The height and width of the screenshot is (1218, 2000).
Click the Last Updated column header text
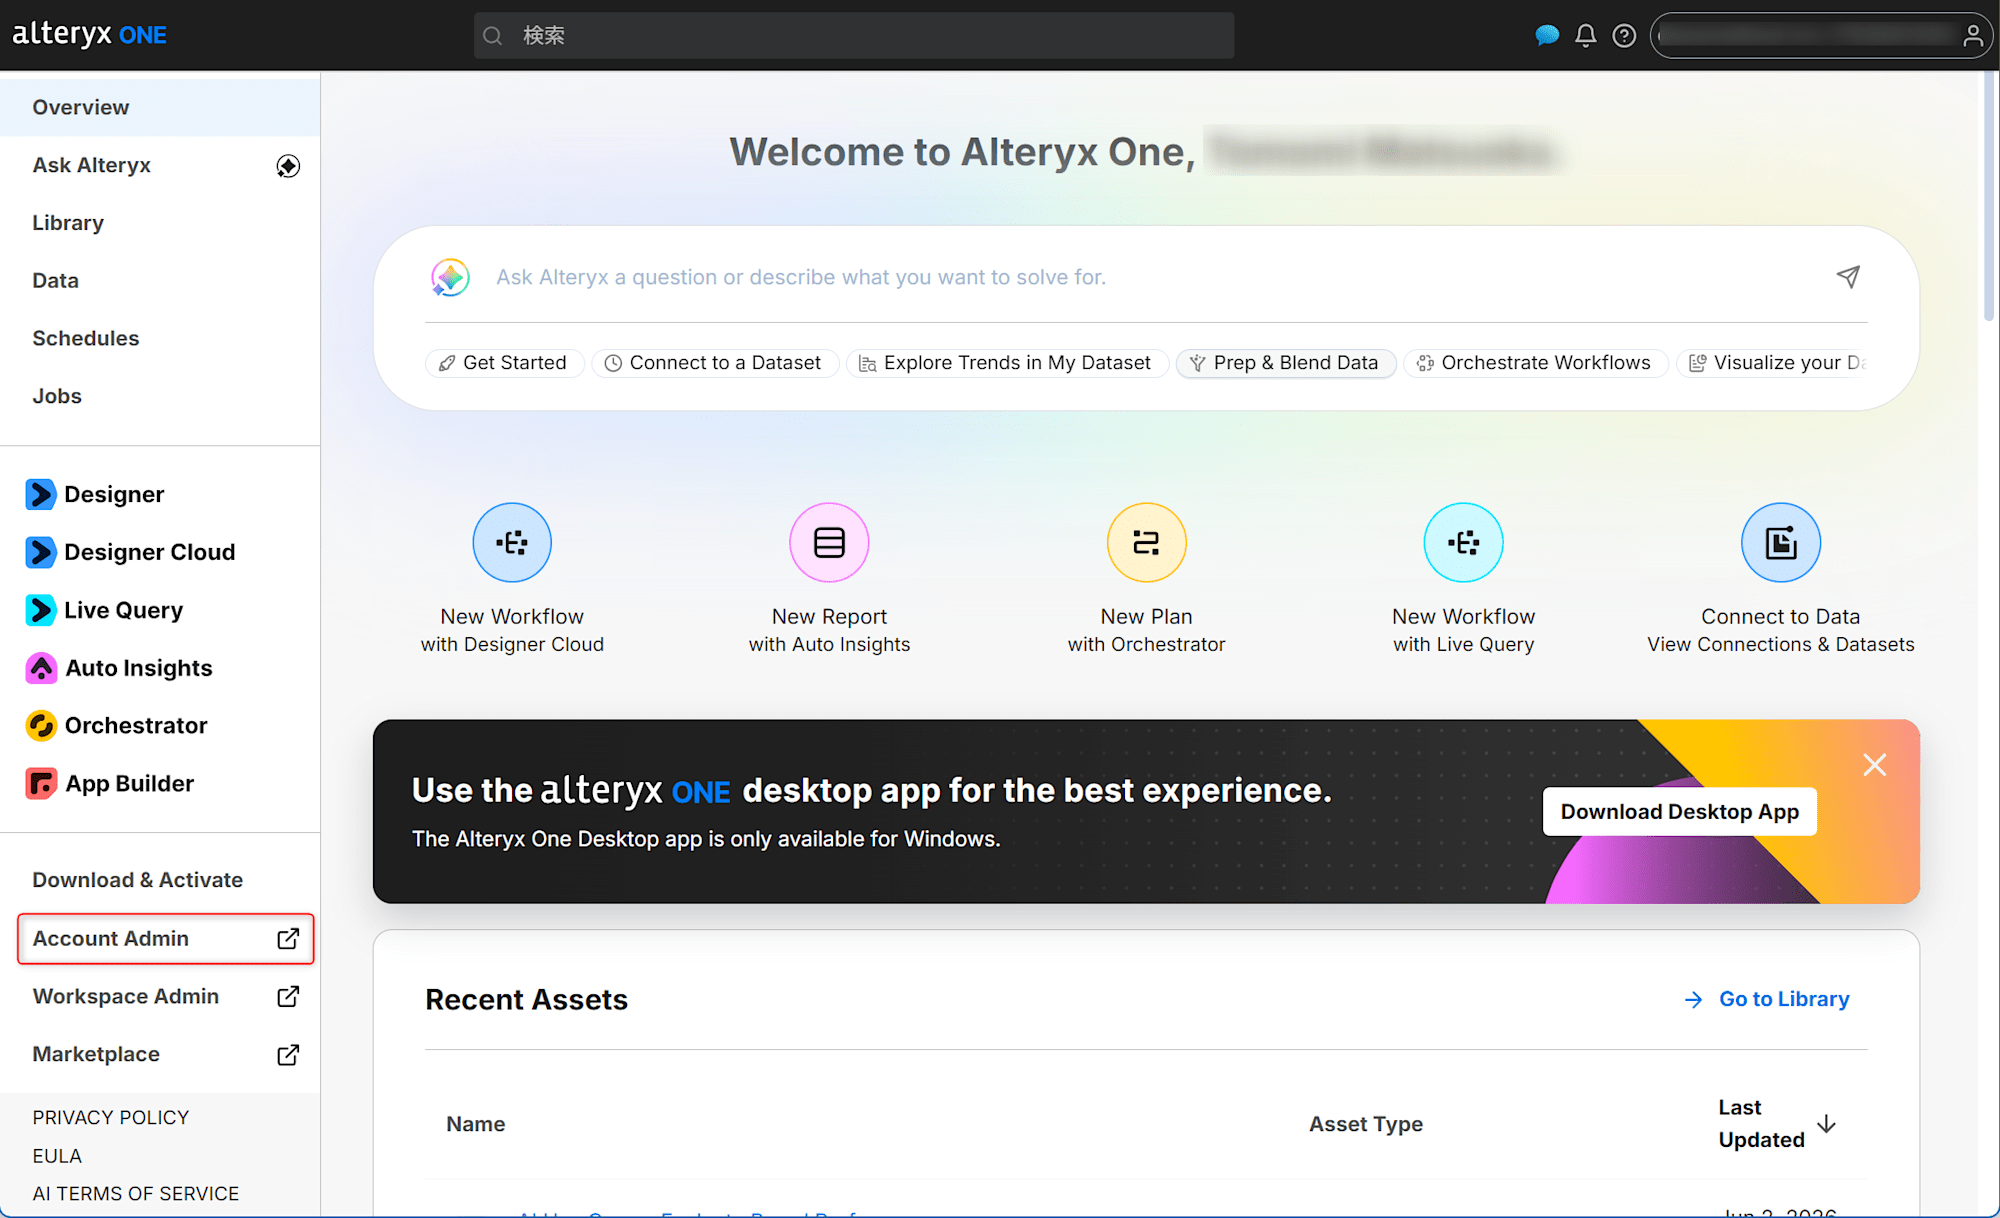tap(1762, 1124)
